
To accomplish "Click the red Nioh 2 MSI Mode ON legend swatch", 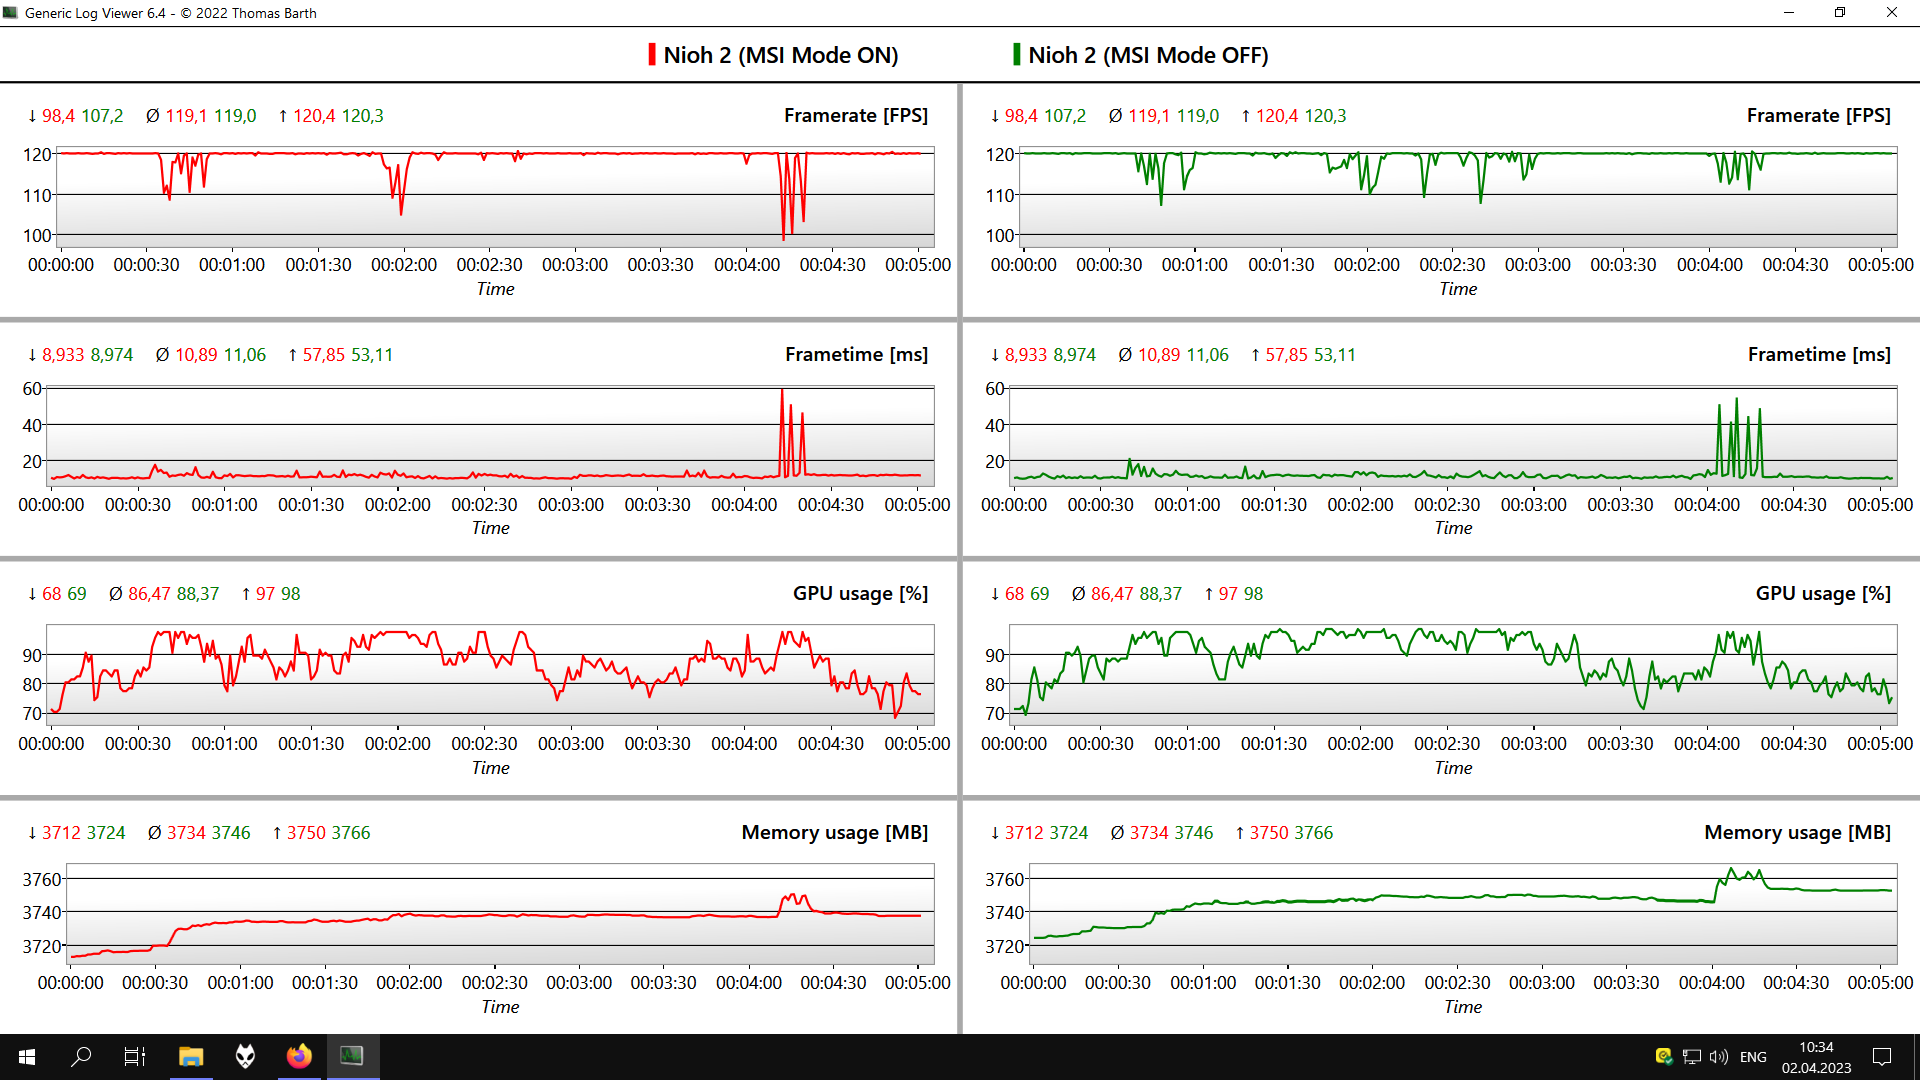I will click(x=652, y=55).
